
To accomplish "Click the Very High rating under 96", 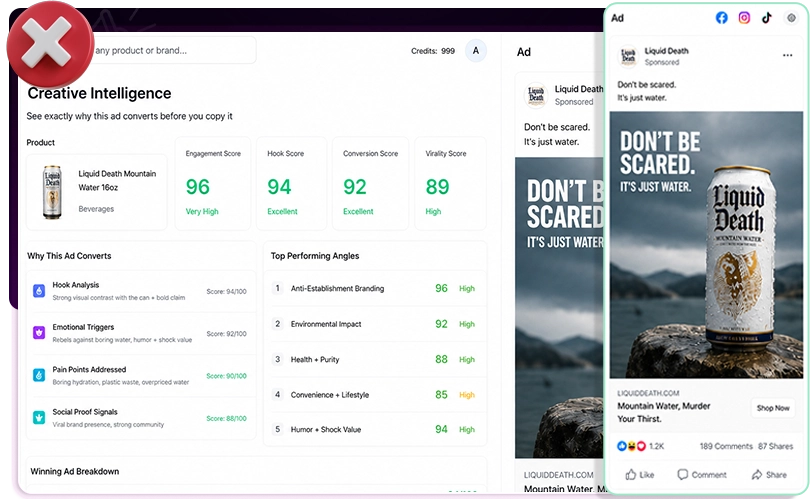I will [202, 211].
